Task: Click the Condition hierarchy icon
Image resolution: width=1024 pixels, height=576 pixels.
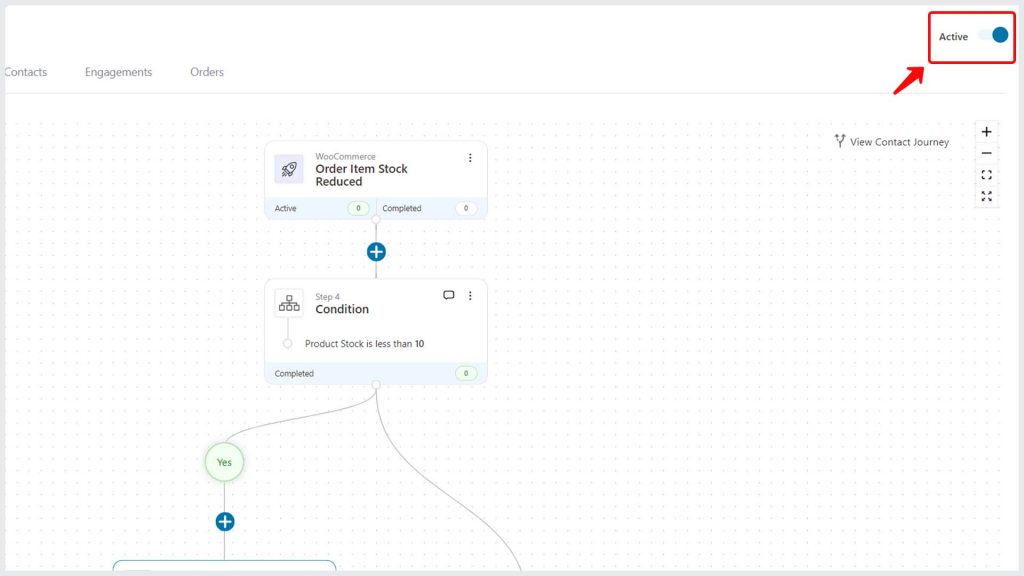Action: click(x=289, y=303)
